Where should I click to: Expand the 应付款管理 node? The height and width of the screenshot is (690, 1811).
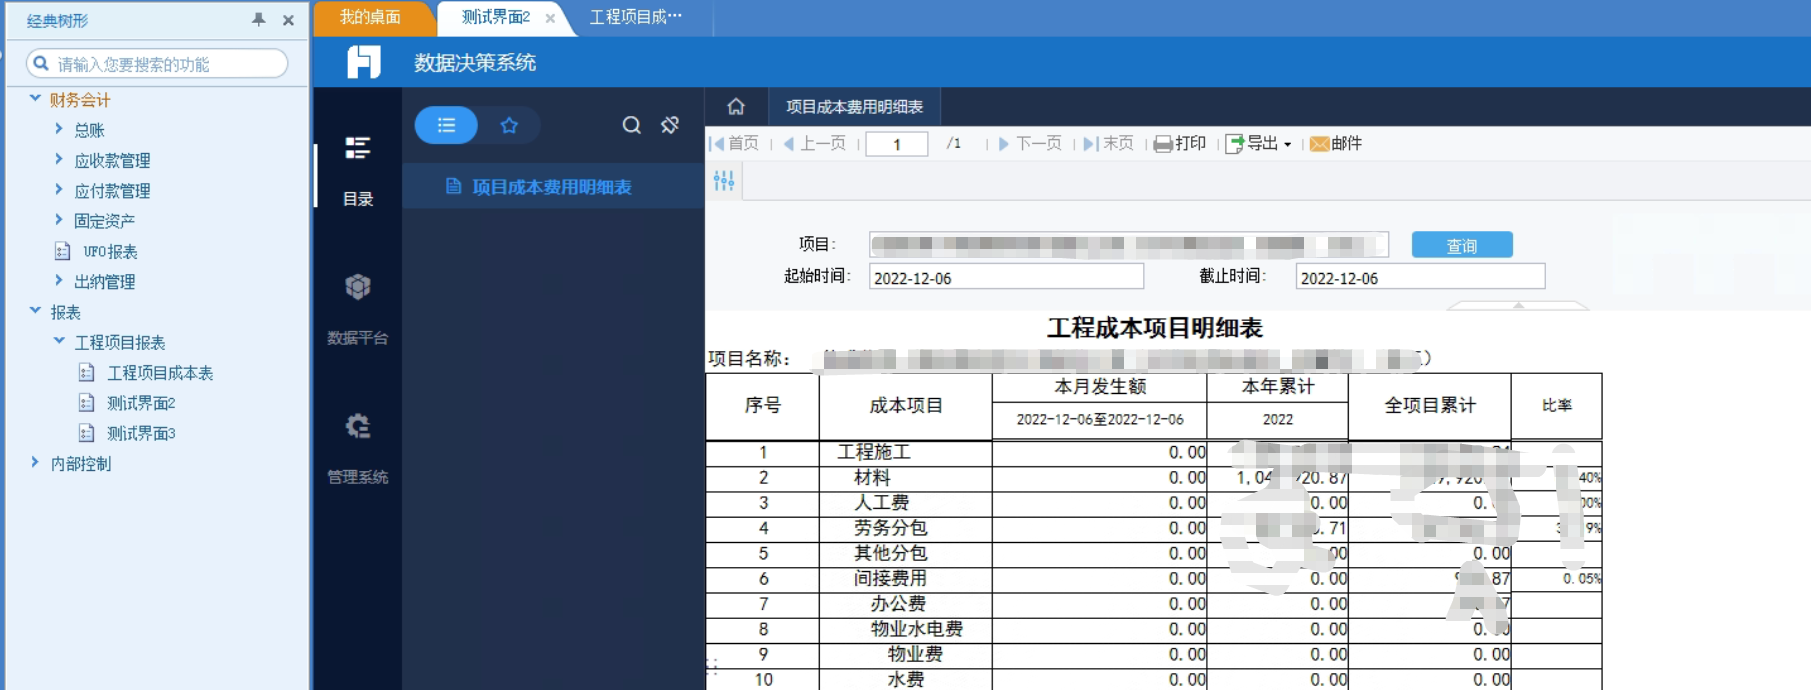pyautogui.click(x=59, y=189)
